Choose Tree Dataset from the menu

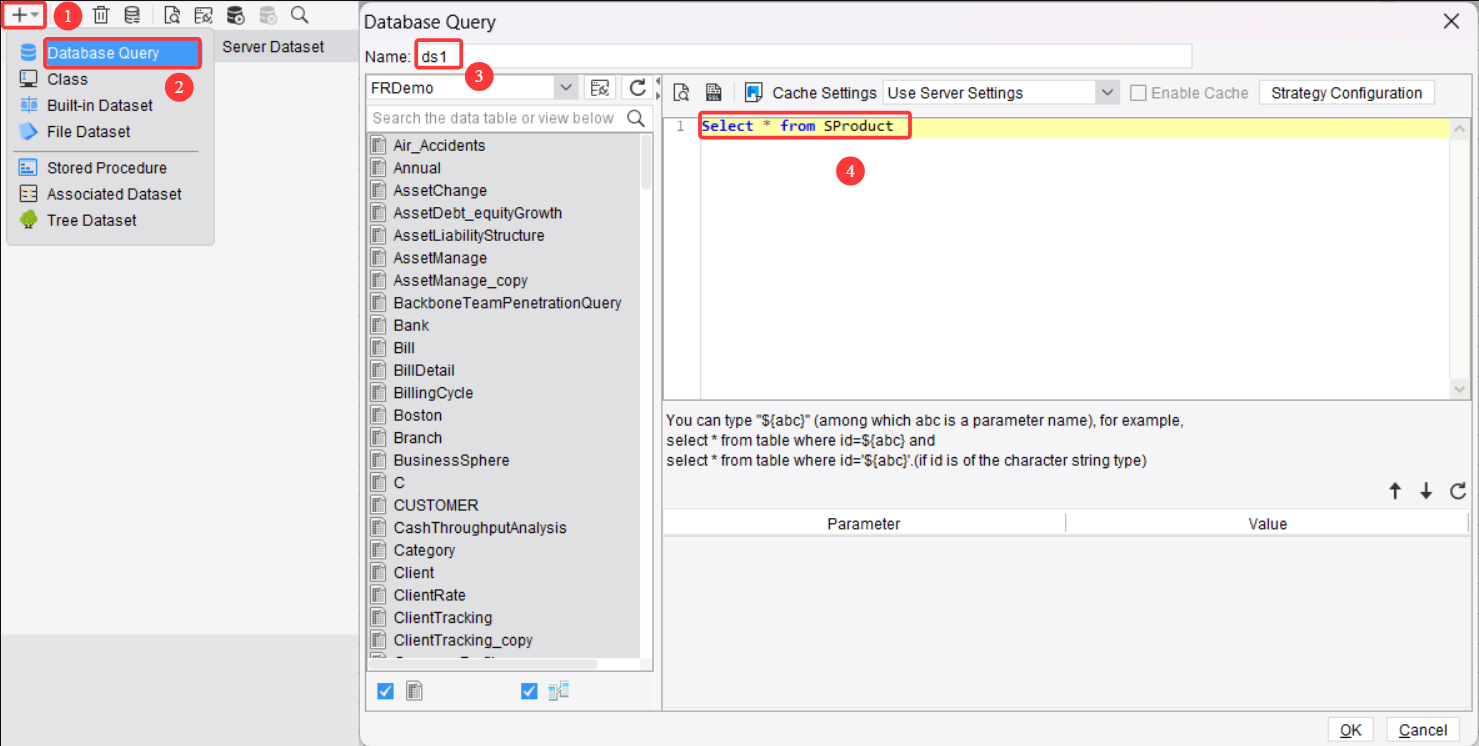(92, 220)
